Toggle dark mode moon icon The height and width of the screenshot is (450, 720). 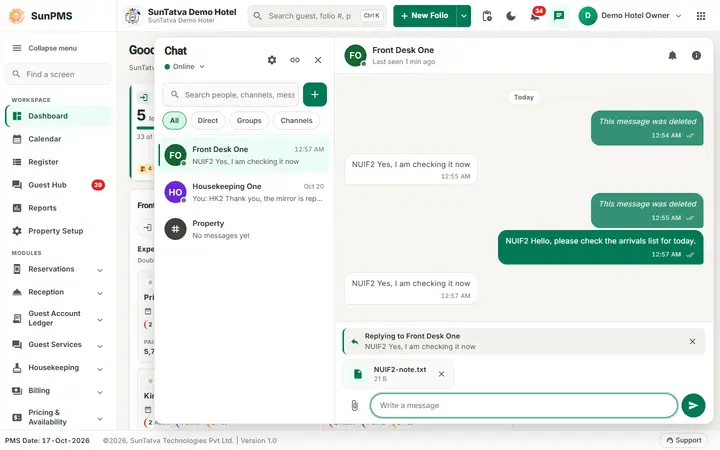(x=511, y=16)
